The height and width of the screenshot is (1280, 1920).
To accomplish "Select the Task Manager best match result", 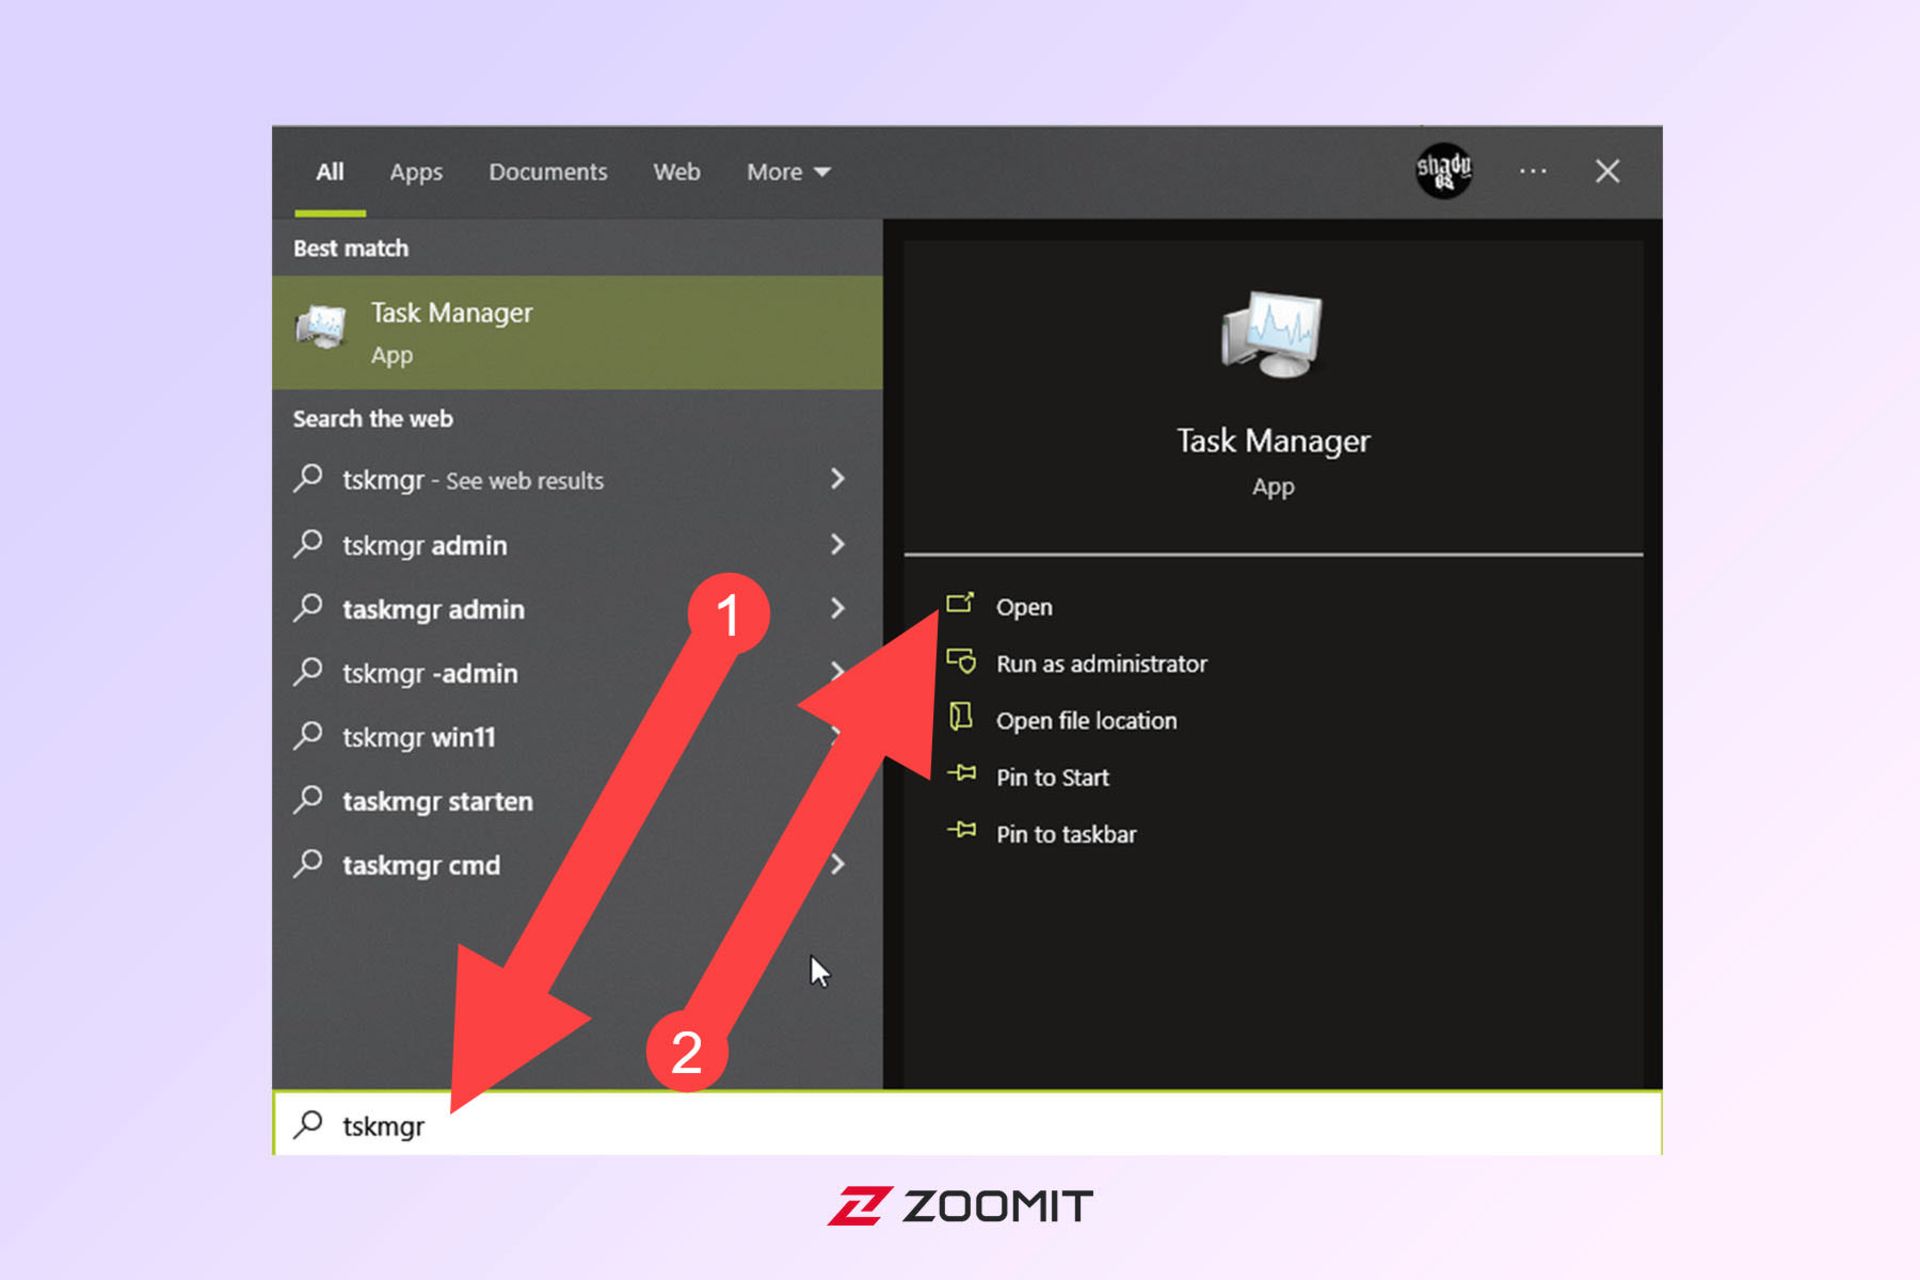I will pos(577,332).
